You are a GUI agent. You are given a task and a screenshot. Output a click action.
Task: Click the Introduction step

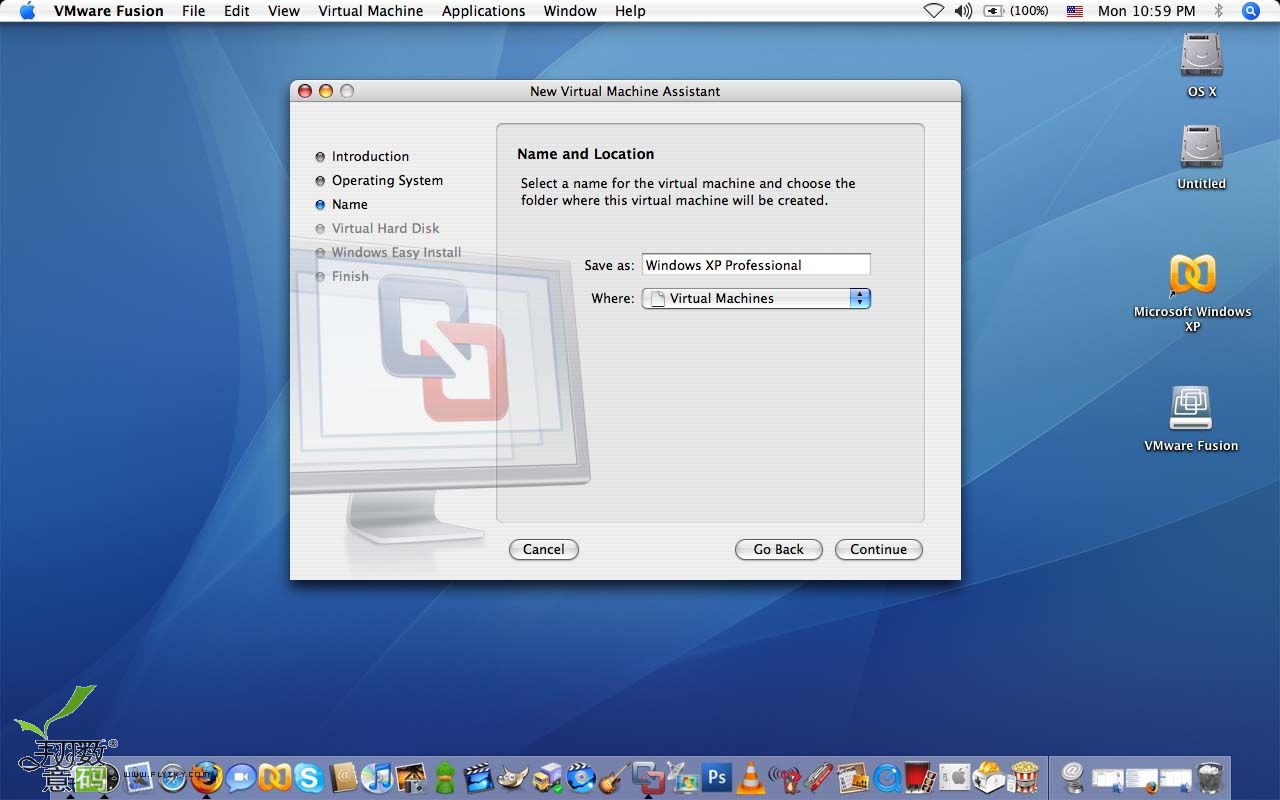click(x=370, y=156)
